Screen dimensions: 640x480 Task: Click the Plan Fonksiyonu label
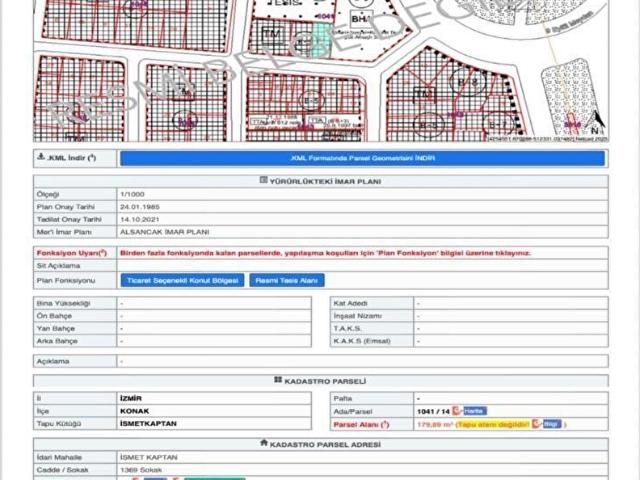[x=66, y=281]
